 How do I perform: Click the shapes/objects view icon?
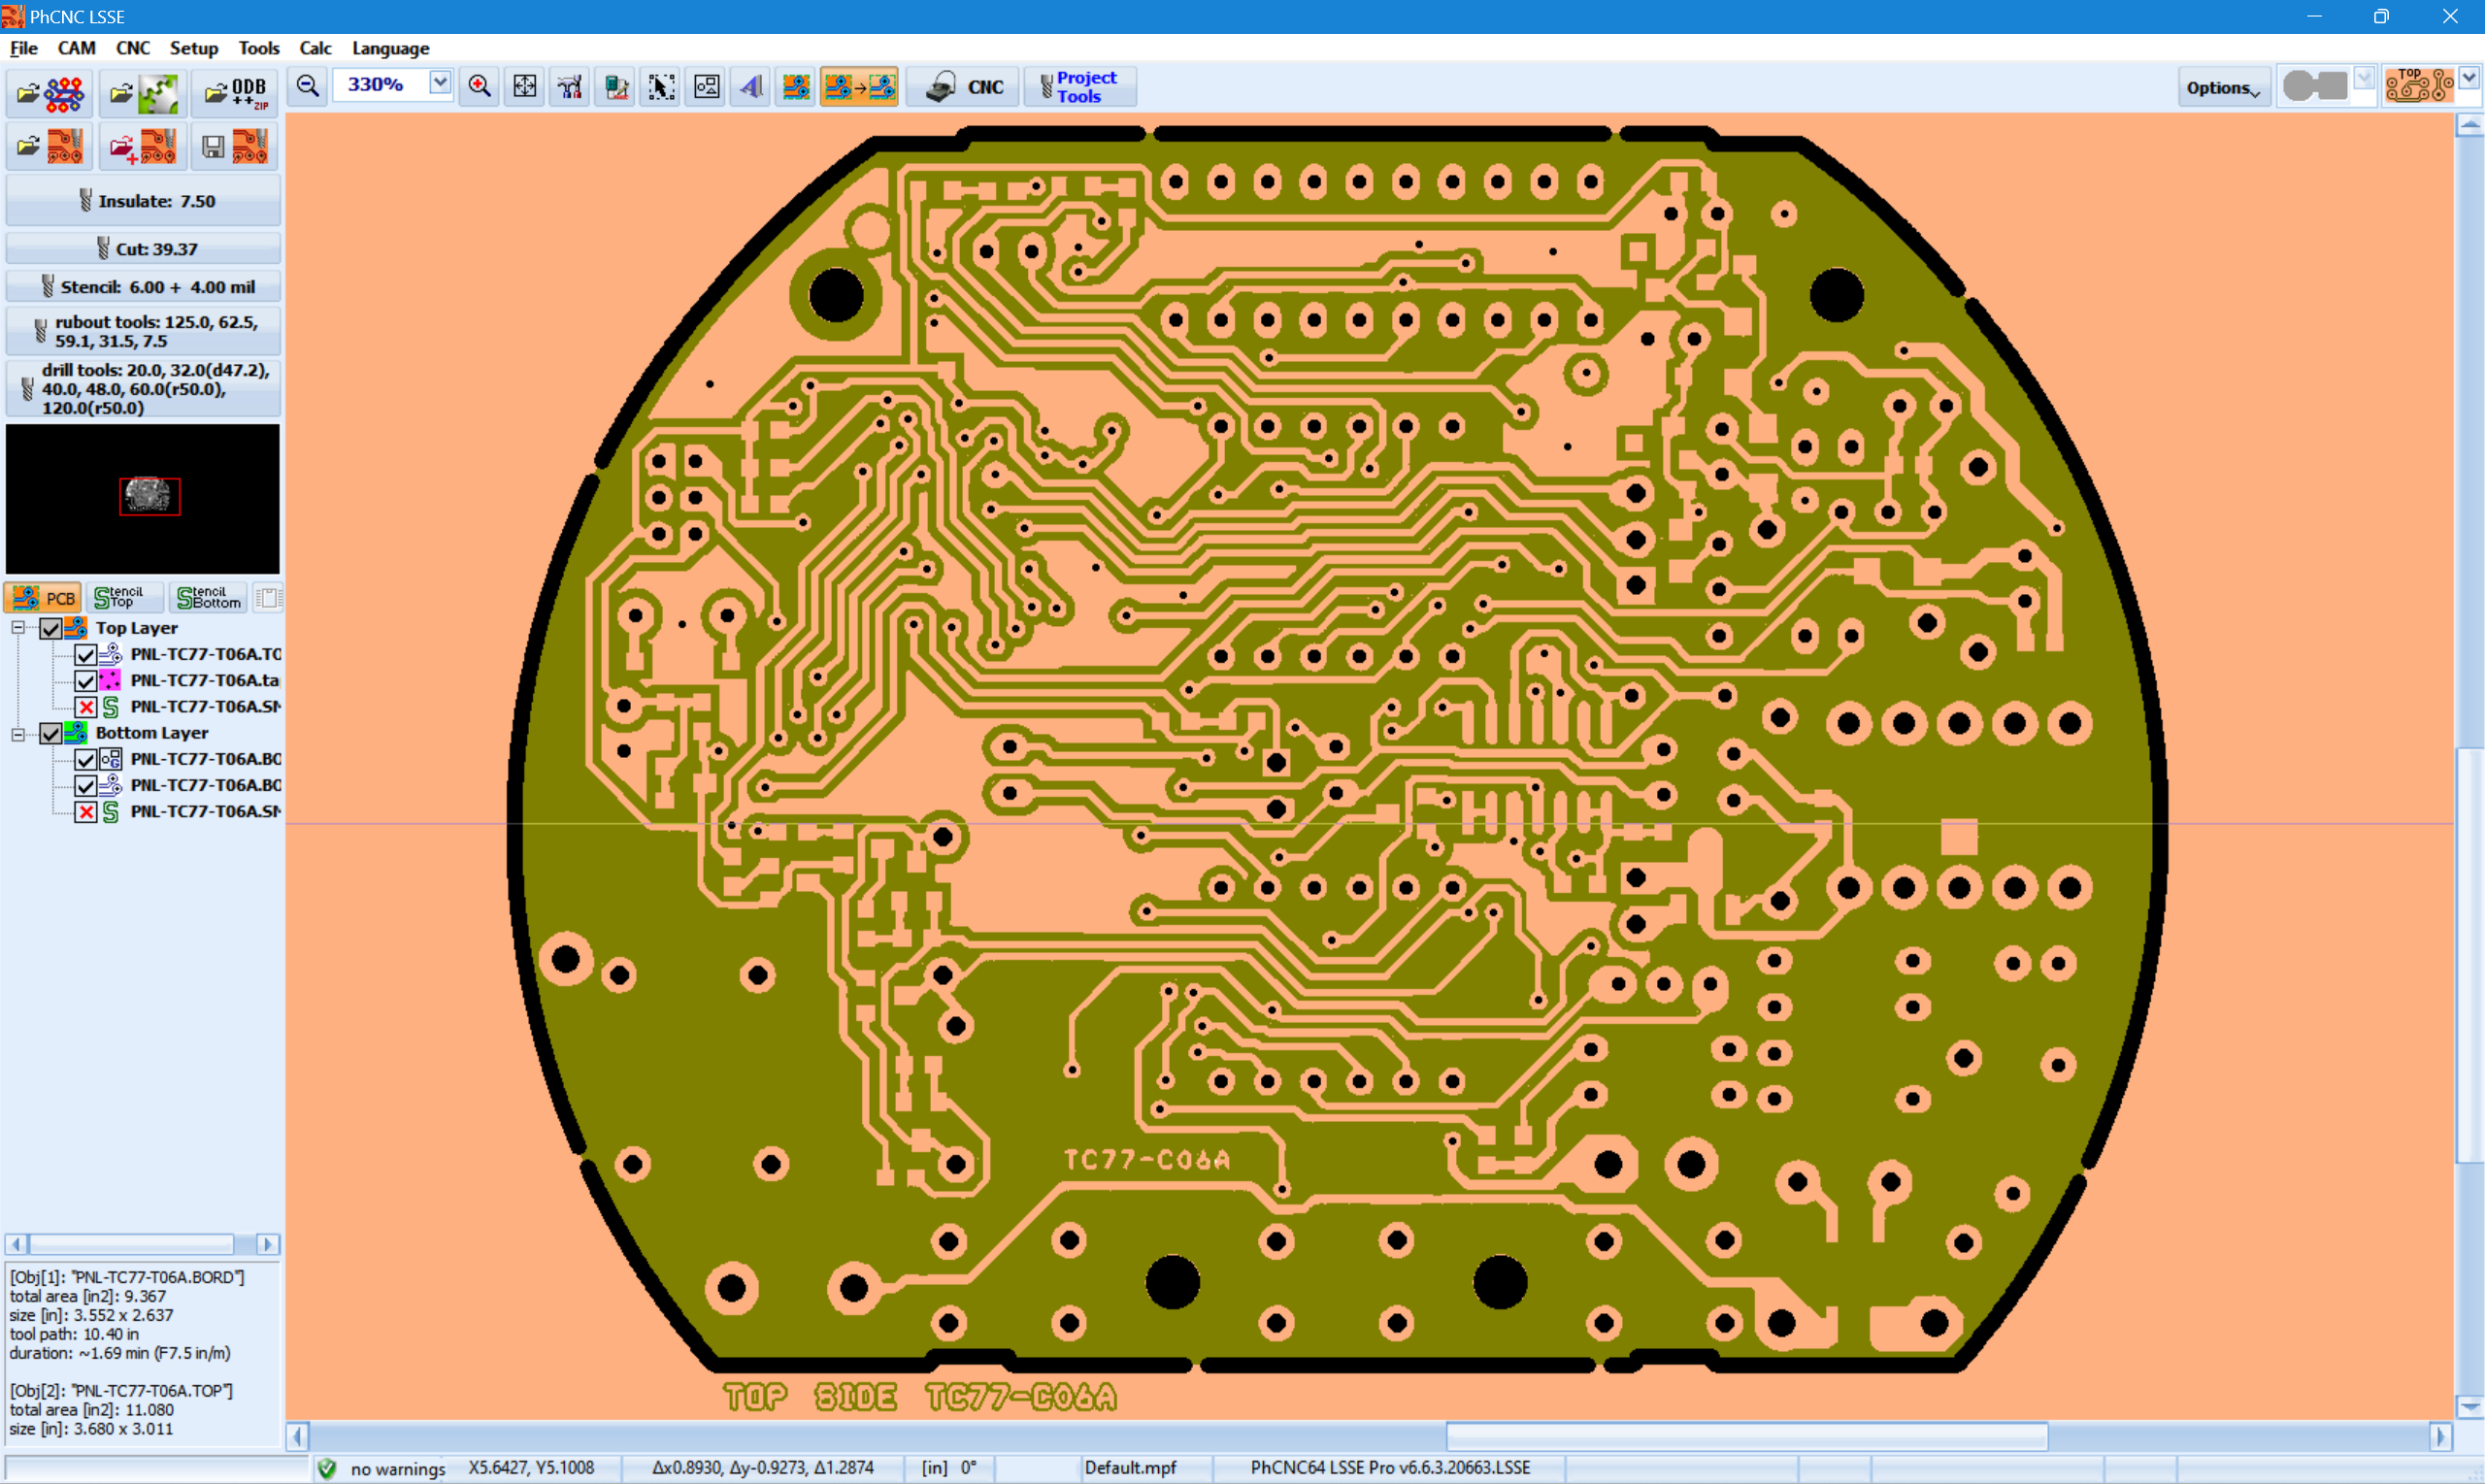pyautogui.click(x=707, y=87)
